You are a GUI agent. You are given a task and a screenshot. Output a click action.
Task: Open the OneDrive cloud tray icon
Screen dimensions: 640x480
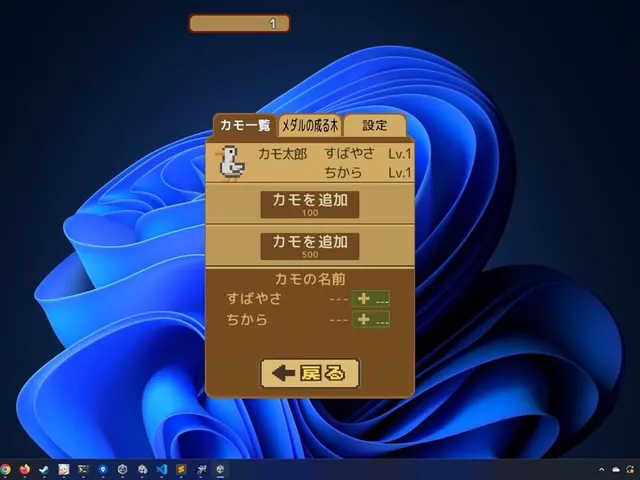click(616, 470)
